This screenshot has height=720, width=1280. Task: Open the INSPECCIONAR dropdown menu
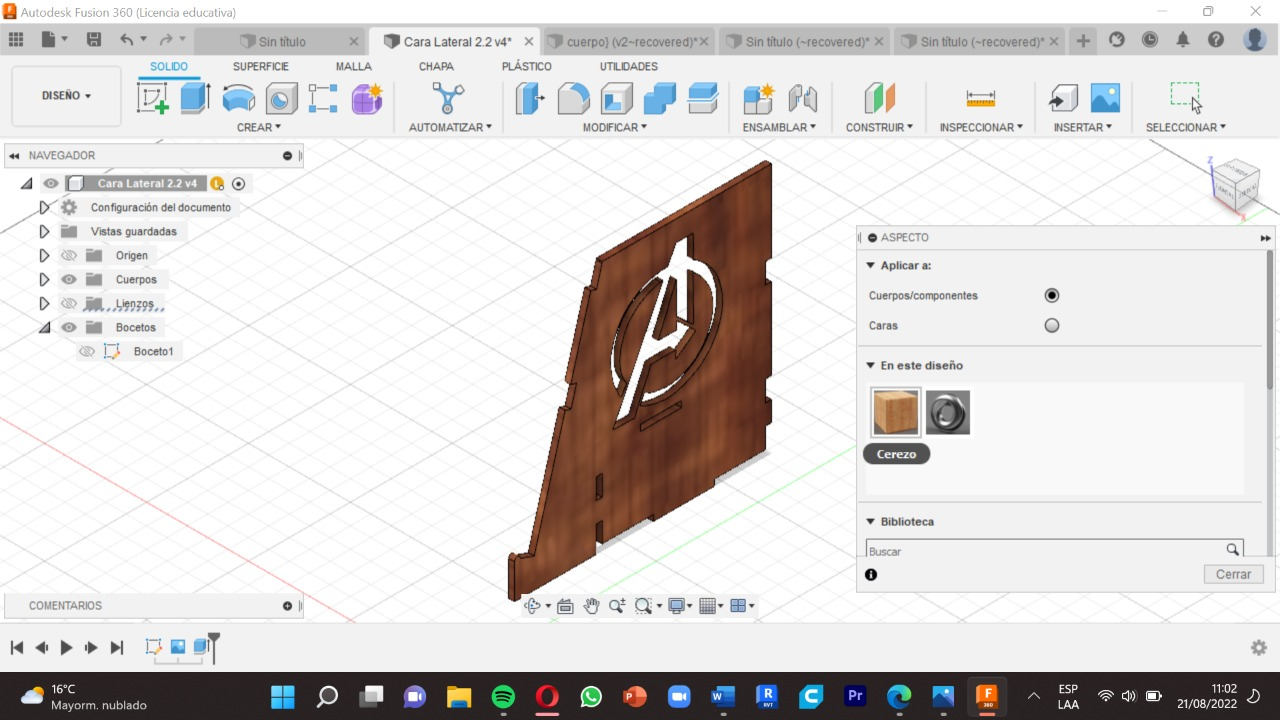pyautogui.click(x=981, y=127)
